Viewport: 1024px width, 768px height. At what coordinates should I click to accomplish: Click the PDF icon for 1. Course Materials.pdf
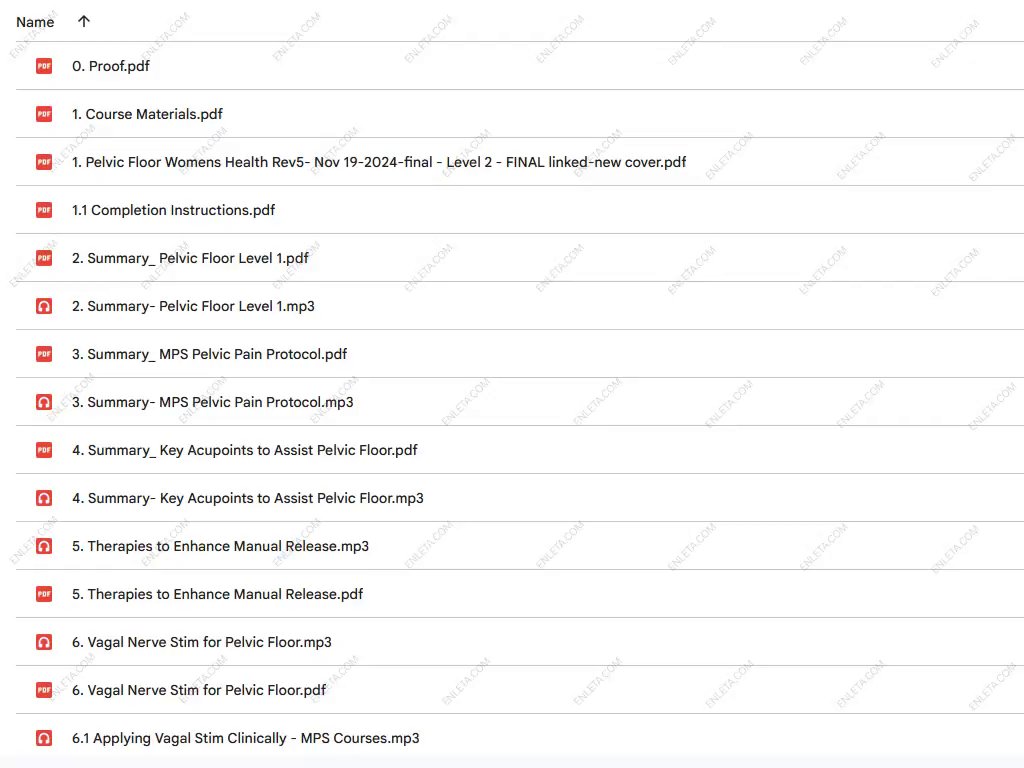(x=44, y=114)
